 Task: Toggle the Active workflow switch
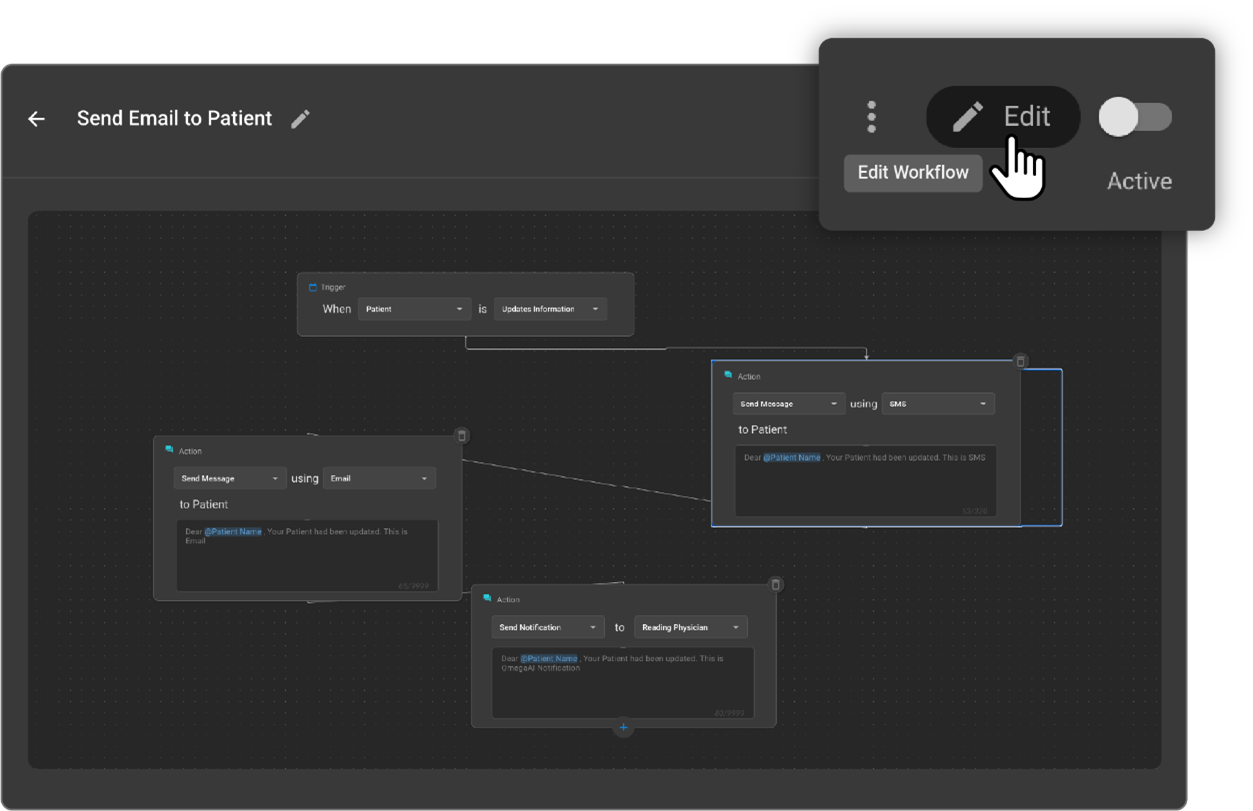[x=1135, y=117]
